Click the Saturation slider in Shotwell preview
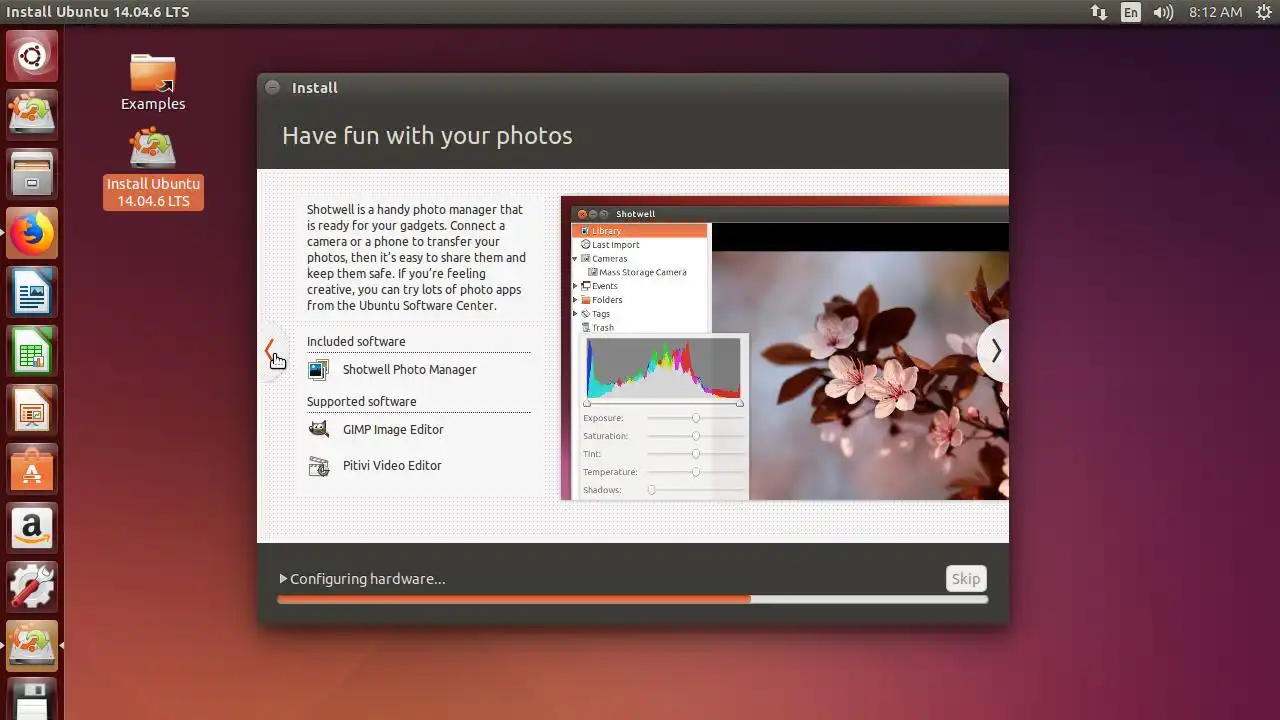The image size is (1280, 720). pos(695,436)
